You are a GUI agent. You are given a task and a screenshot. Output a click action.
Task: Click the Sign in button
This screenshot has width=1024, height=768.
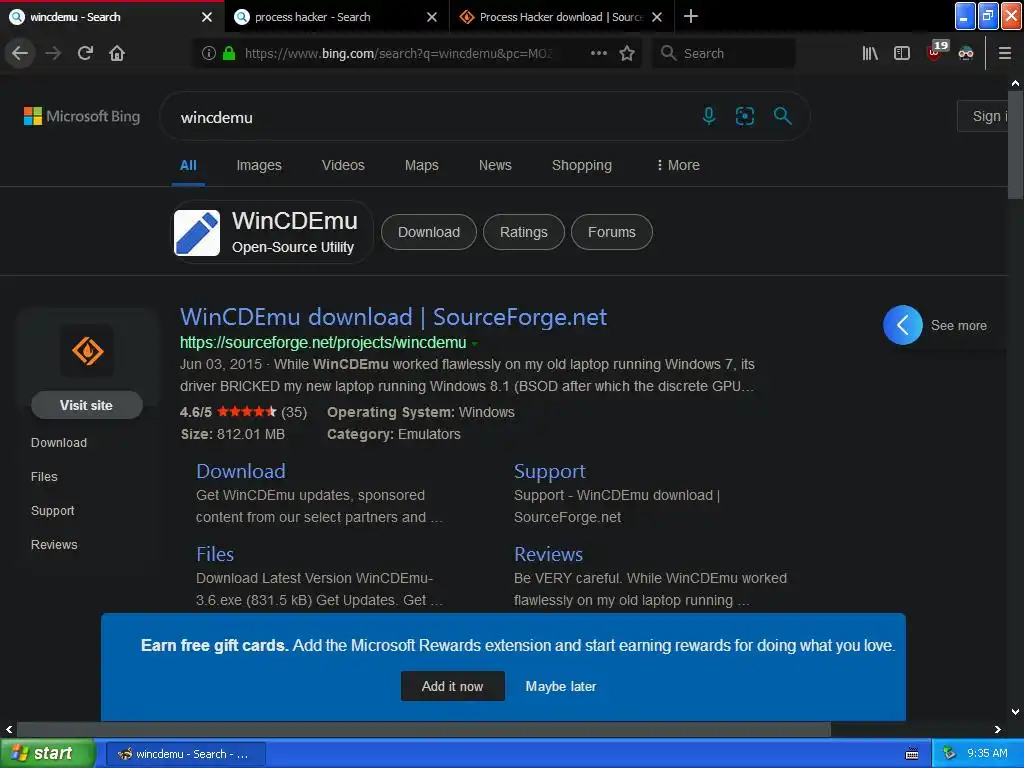pyautogui.click(x=983, y=116)
